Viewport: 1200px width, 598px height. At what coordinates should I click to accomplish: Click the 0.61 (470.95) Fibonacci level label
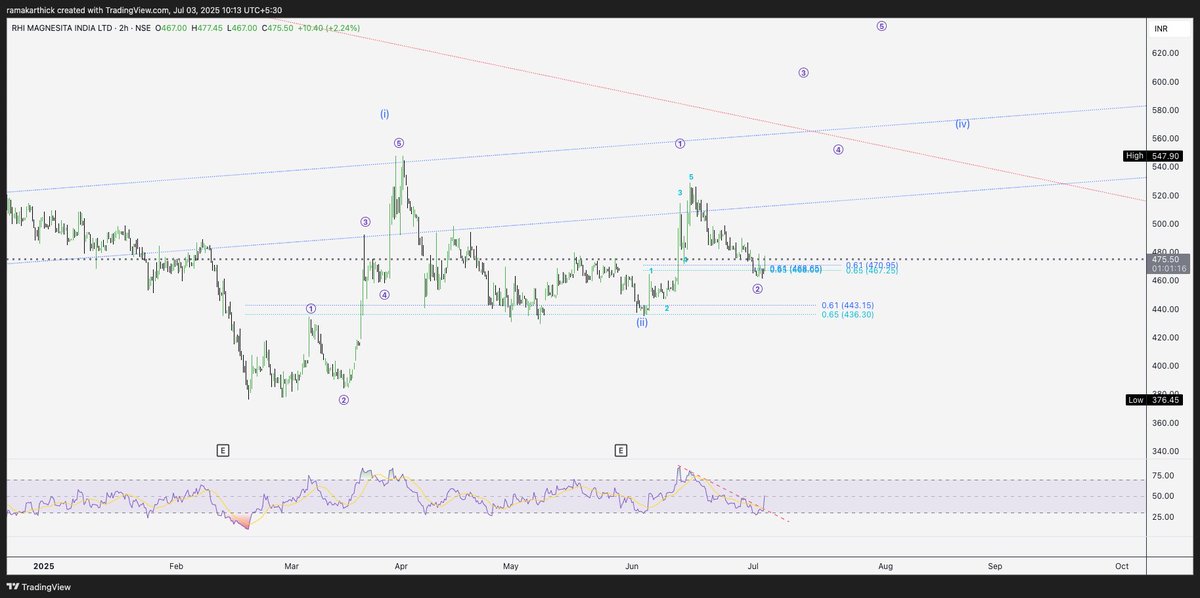871,265
